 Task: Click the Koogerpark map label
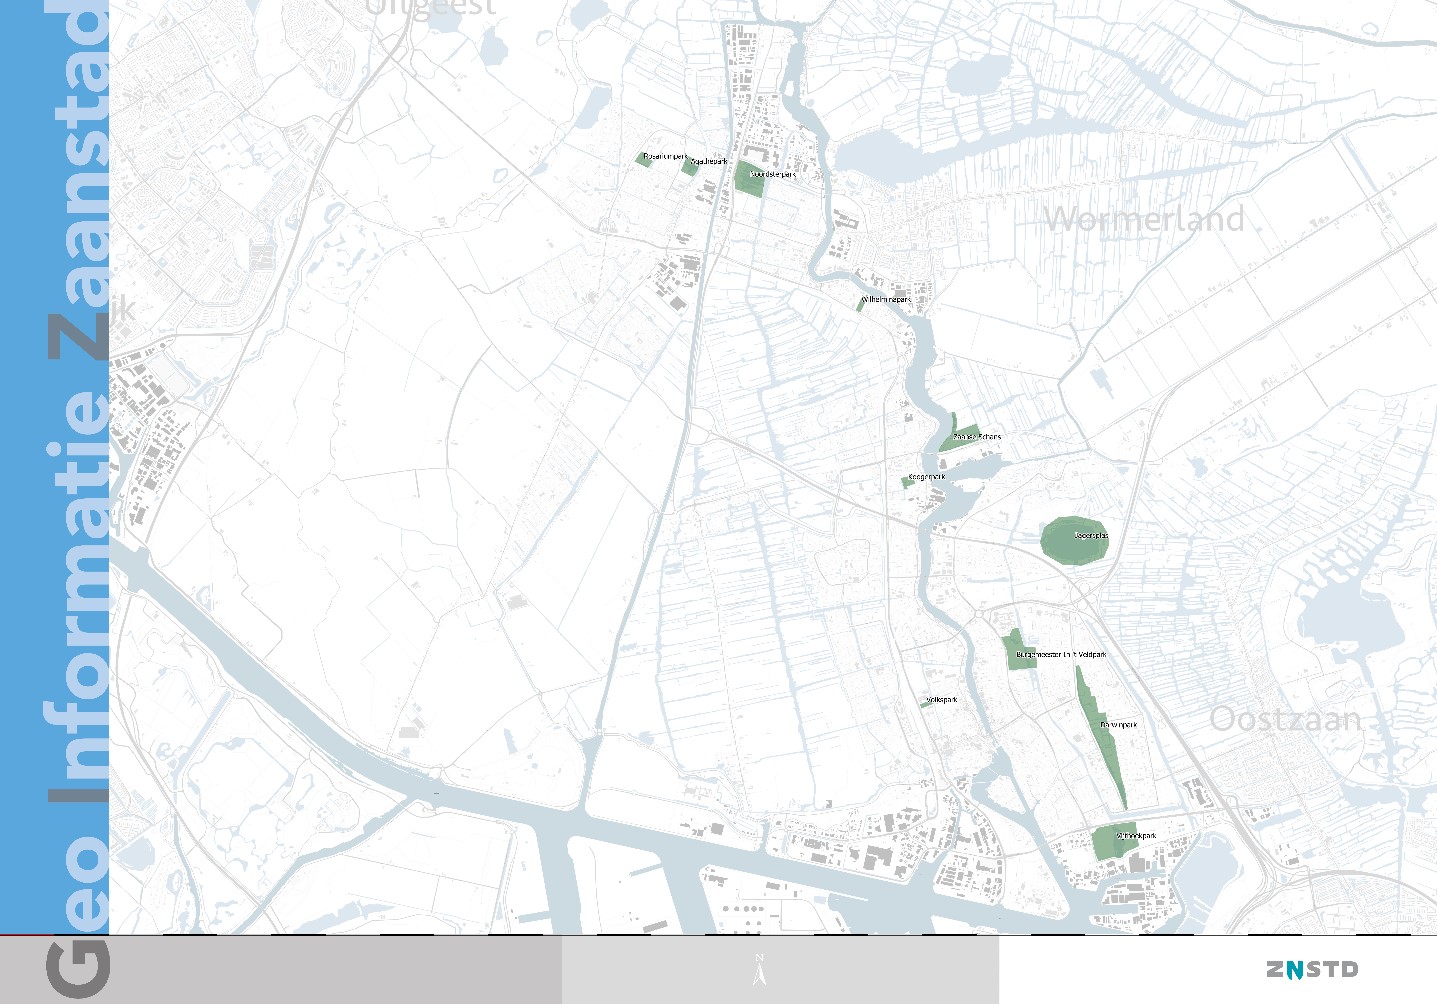click(927, 477)
